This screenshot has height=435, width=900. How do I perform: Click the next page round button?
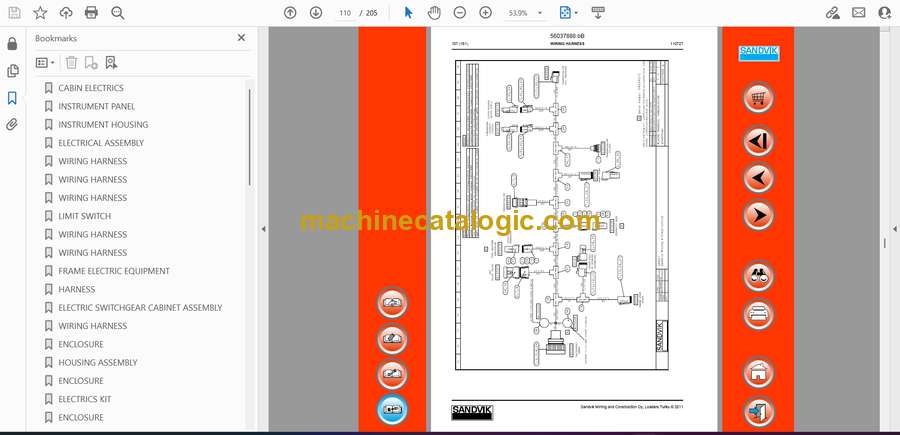point(758,215)
